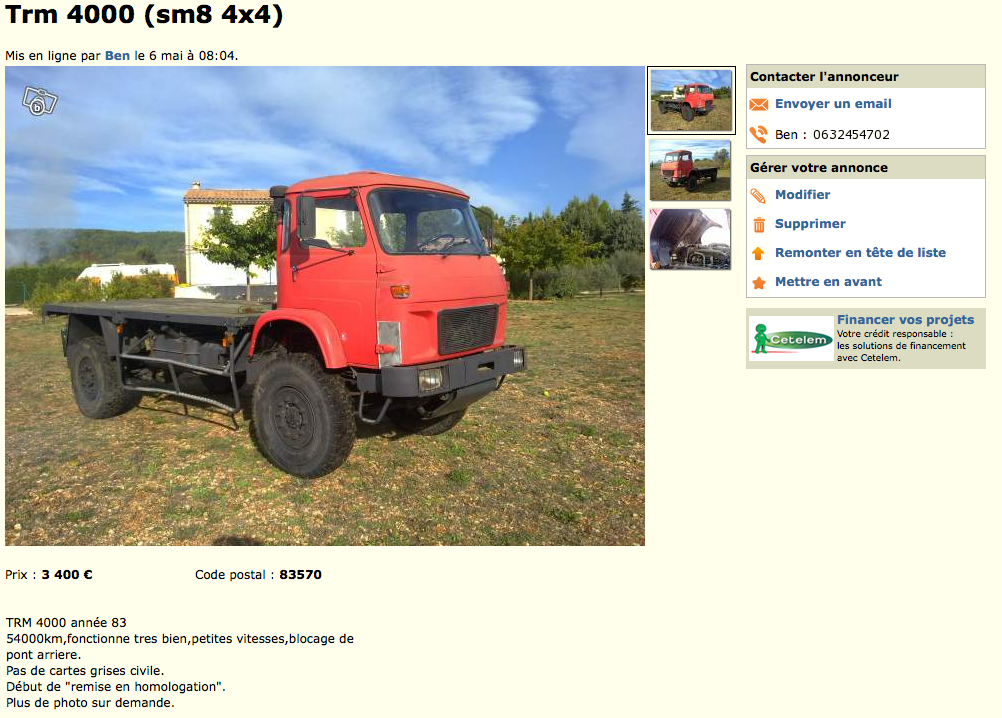This screenshot has width=1002, height=718.
Task: Click the pencil icon next to Modifier
Action: click(759, 195)
